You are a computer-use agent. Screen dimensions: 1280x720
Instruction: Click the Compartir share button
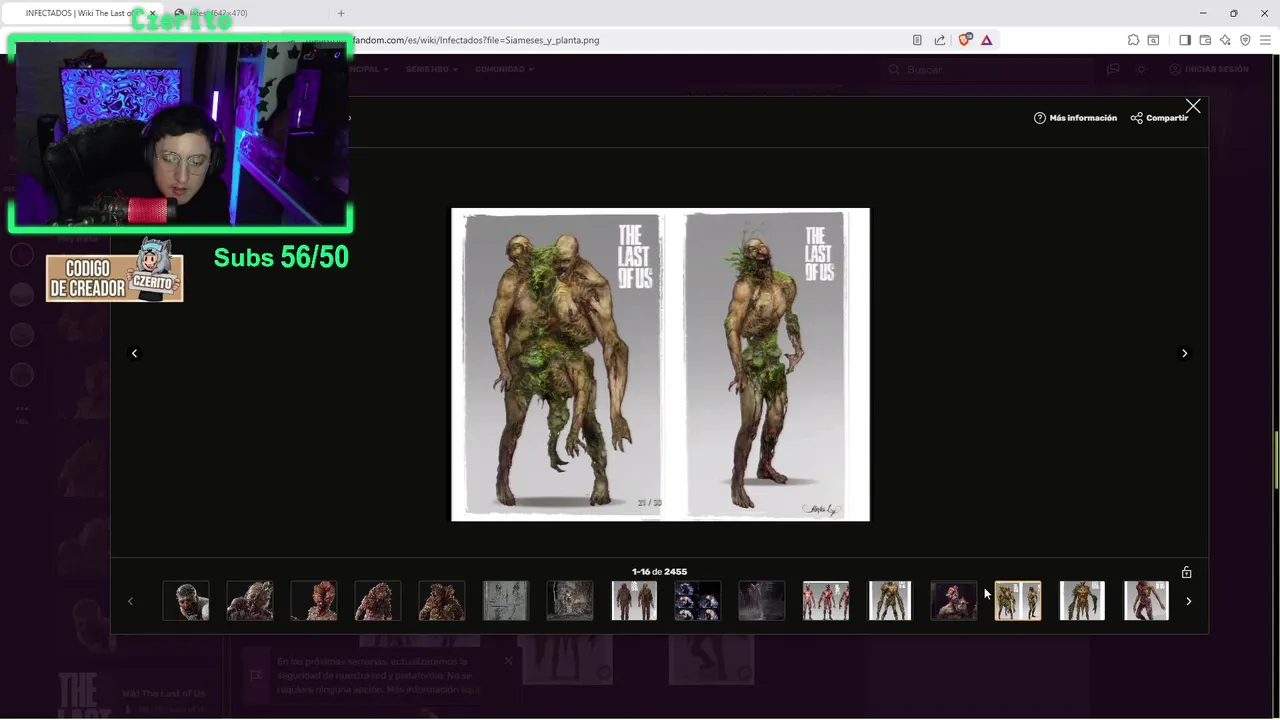(x=1159, y=118)
